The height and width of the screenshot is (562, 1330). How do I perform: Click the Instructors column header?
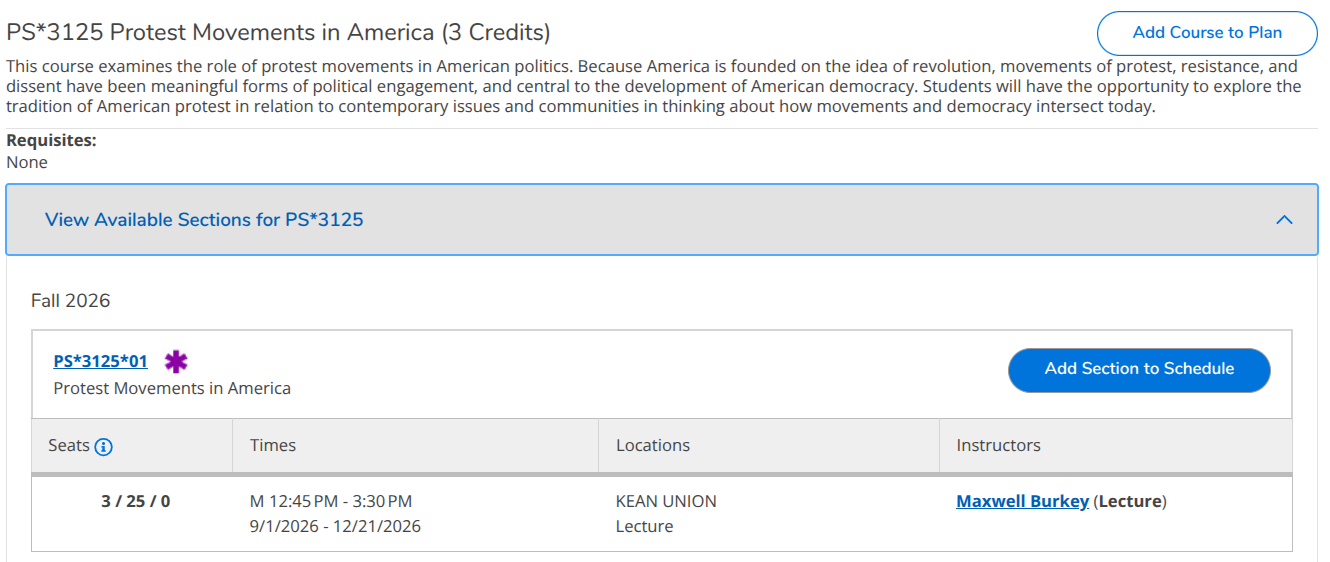pyautogui.click(x=998, y=445)
